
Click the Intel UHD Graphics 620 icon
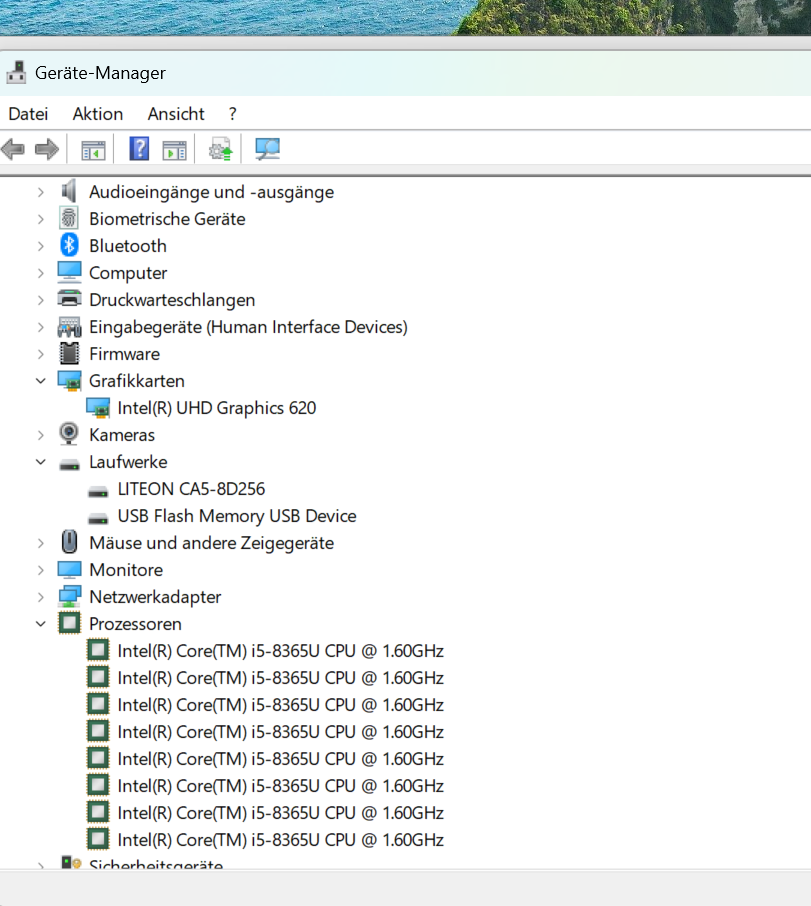click(x=98, y=408)
